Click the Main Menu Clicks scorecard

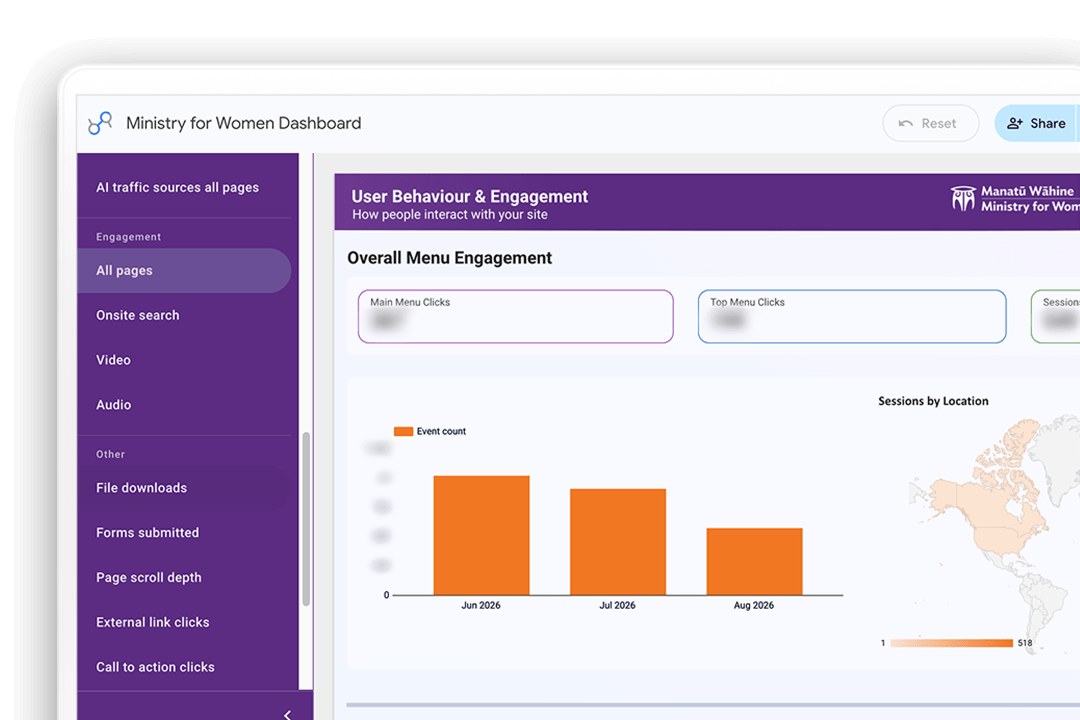pos(515,316)
